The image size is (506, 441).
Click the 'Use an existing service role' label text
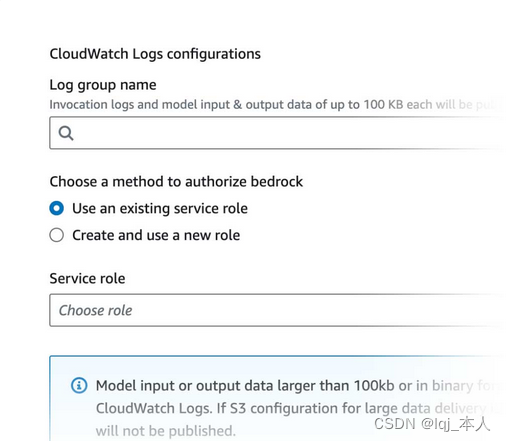[x=160, y=209]
